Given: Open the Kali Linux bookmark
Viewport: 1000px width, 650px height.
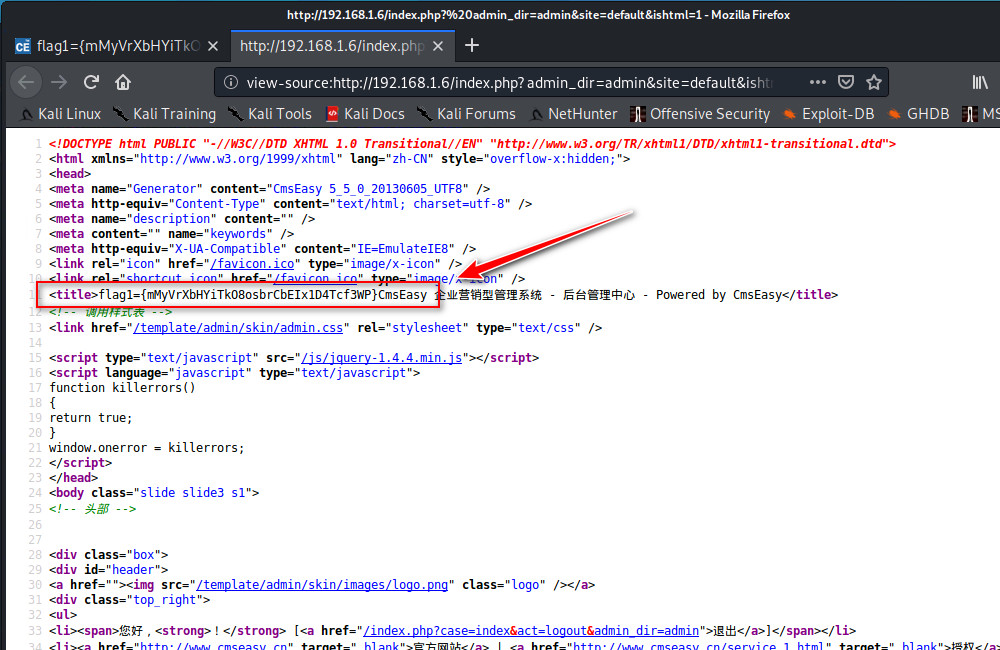Looking at the screenshot, I should (59, 114).
